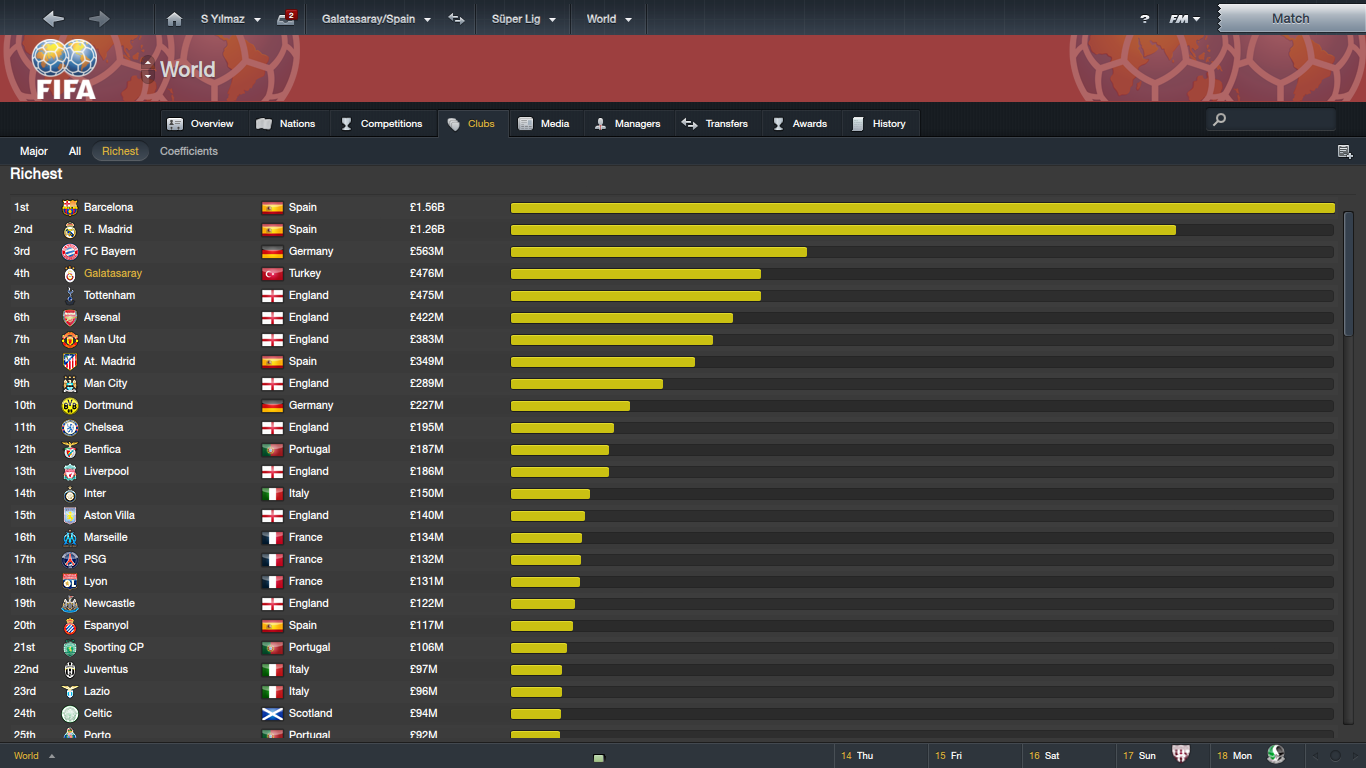Open the Sporting CP club link
The image size is (1366, 768).
[113, 648]
